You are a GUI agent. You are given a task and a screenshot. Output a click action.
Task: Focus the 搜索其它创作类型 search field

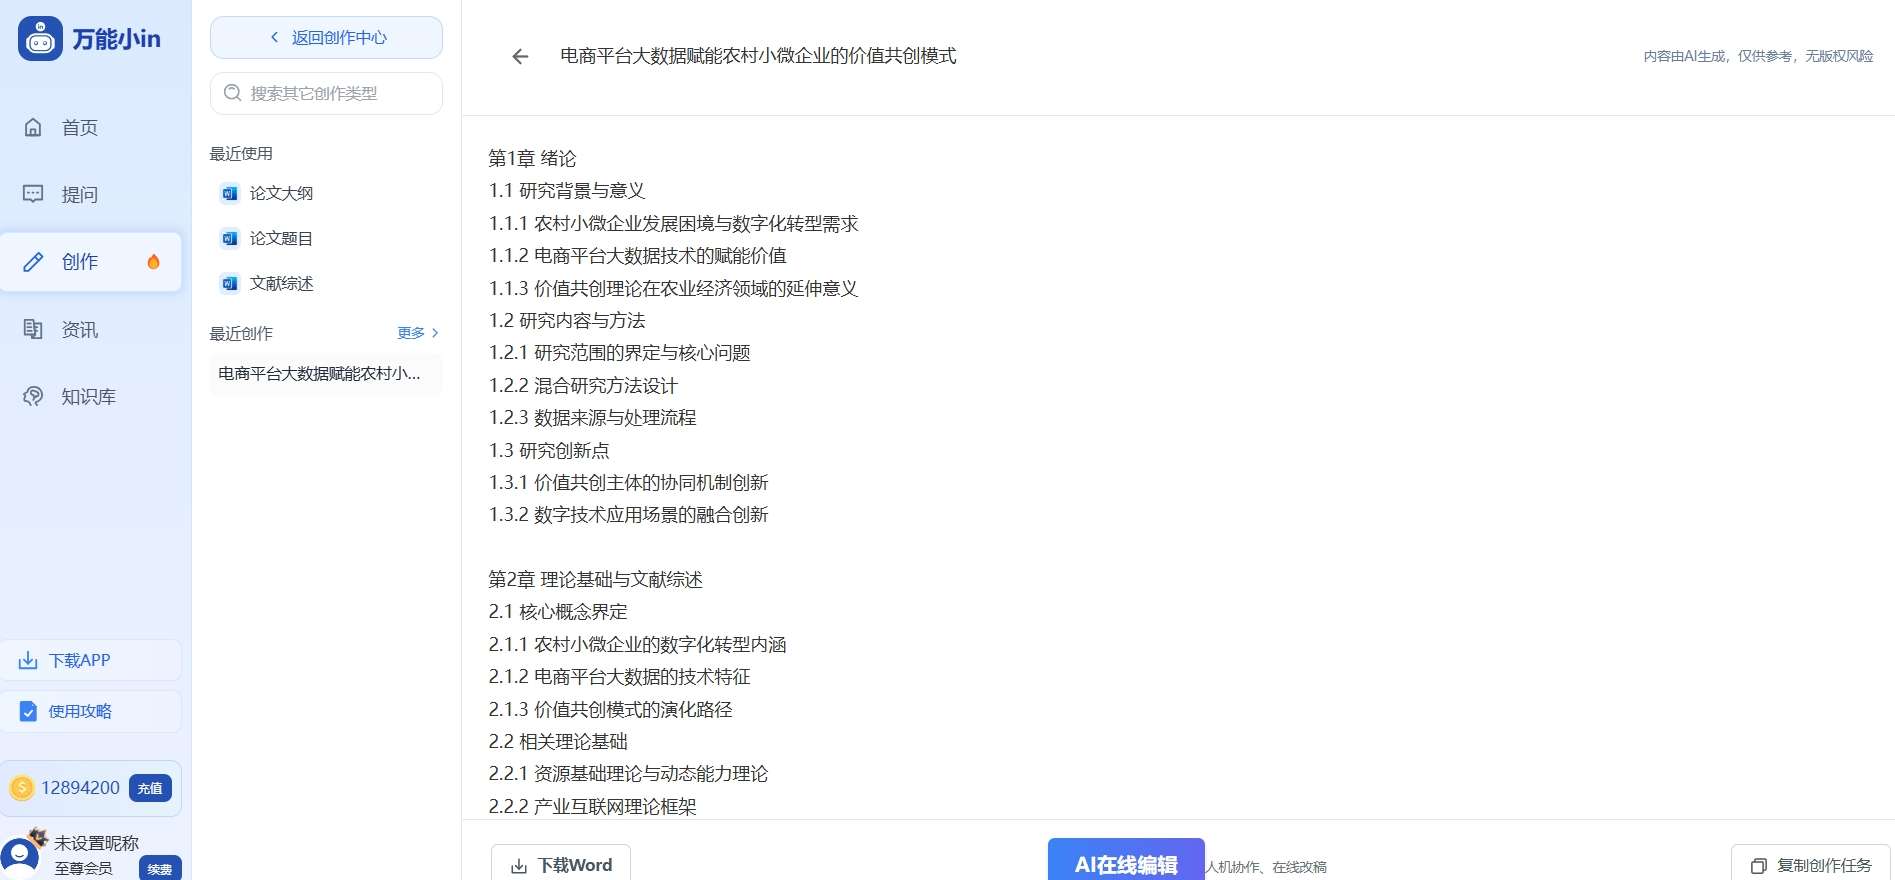tap(326, 93)
